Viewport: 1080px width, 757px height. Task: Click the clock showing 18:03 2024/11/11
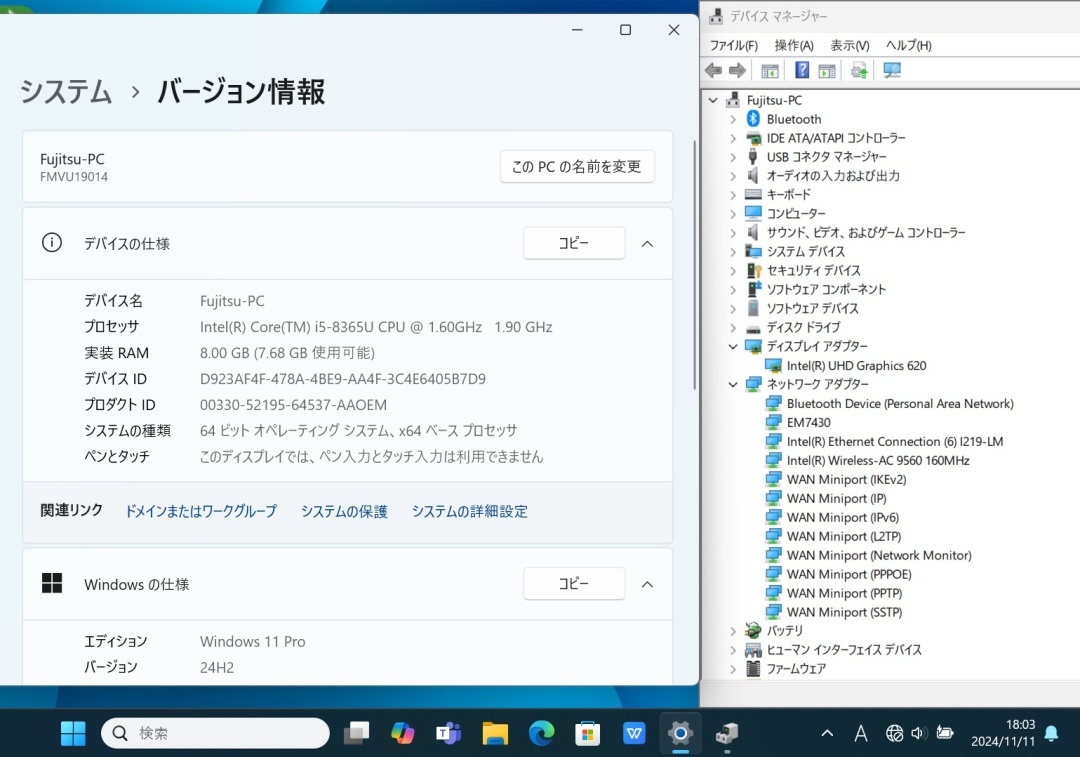click(1003, 733)
